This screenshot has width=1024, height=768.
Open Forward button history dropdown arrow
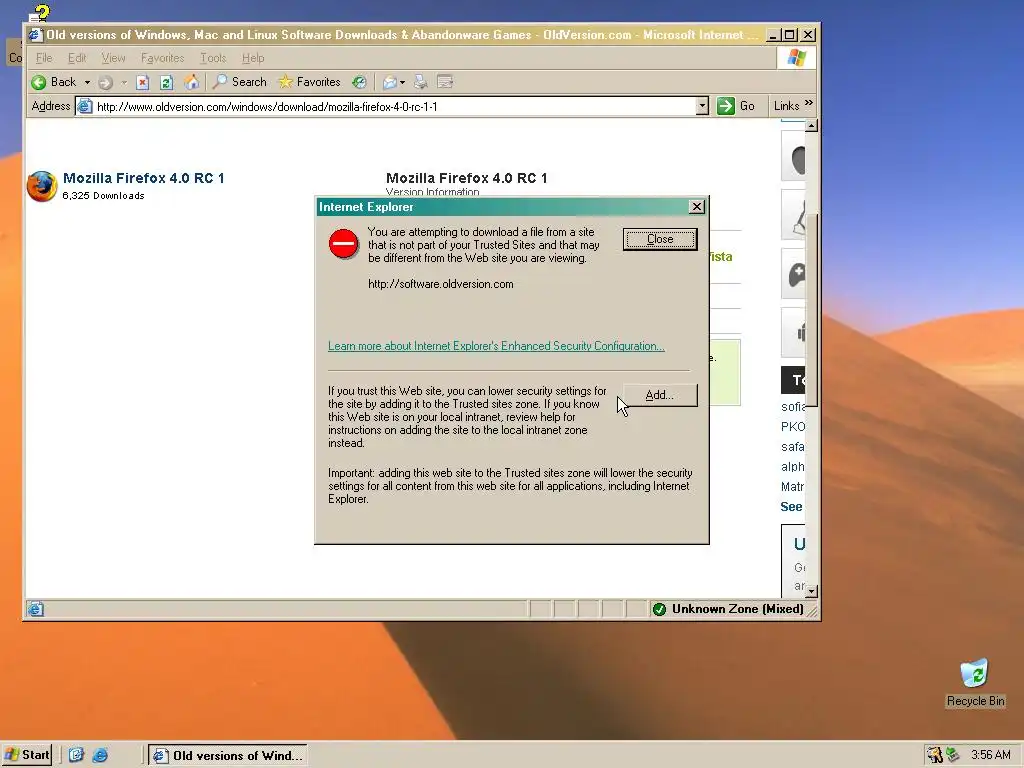tap(123, 83)
